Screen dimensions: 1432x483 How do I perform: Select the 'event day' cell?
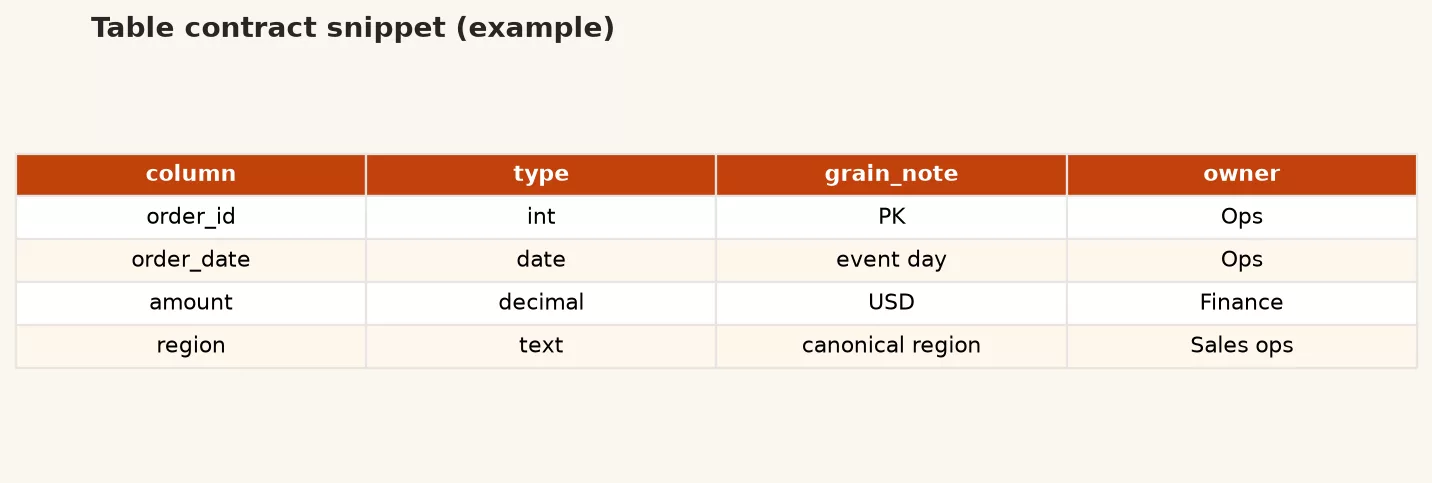[891, 260]
